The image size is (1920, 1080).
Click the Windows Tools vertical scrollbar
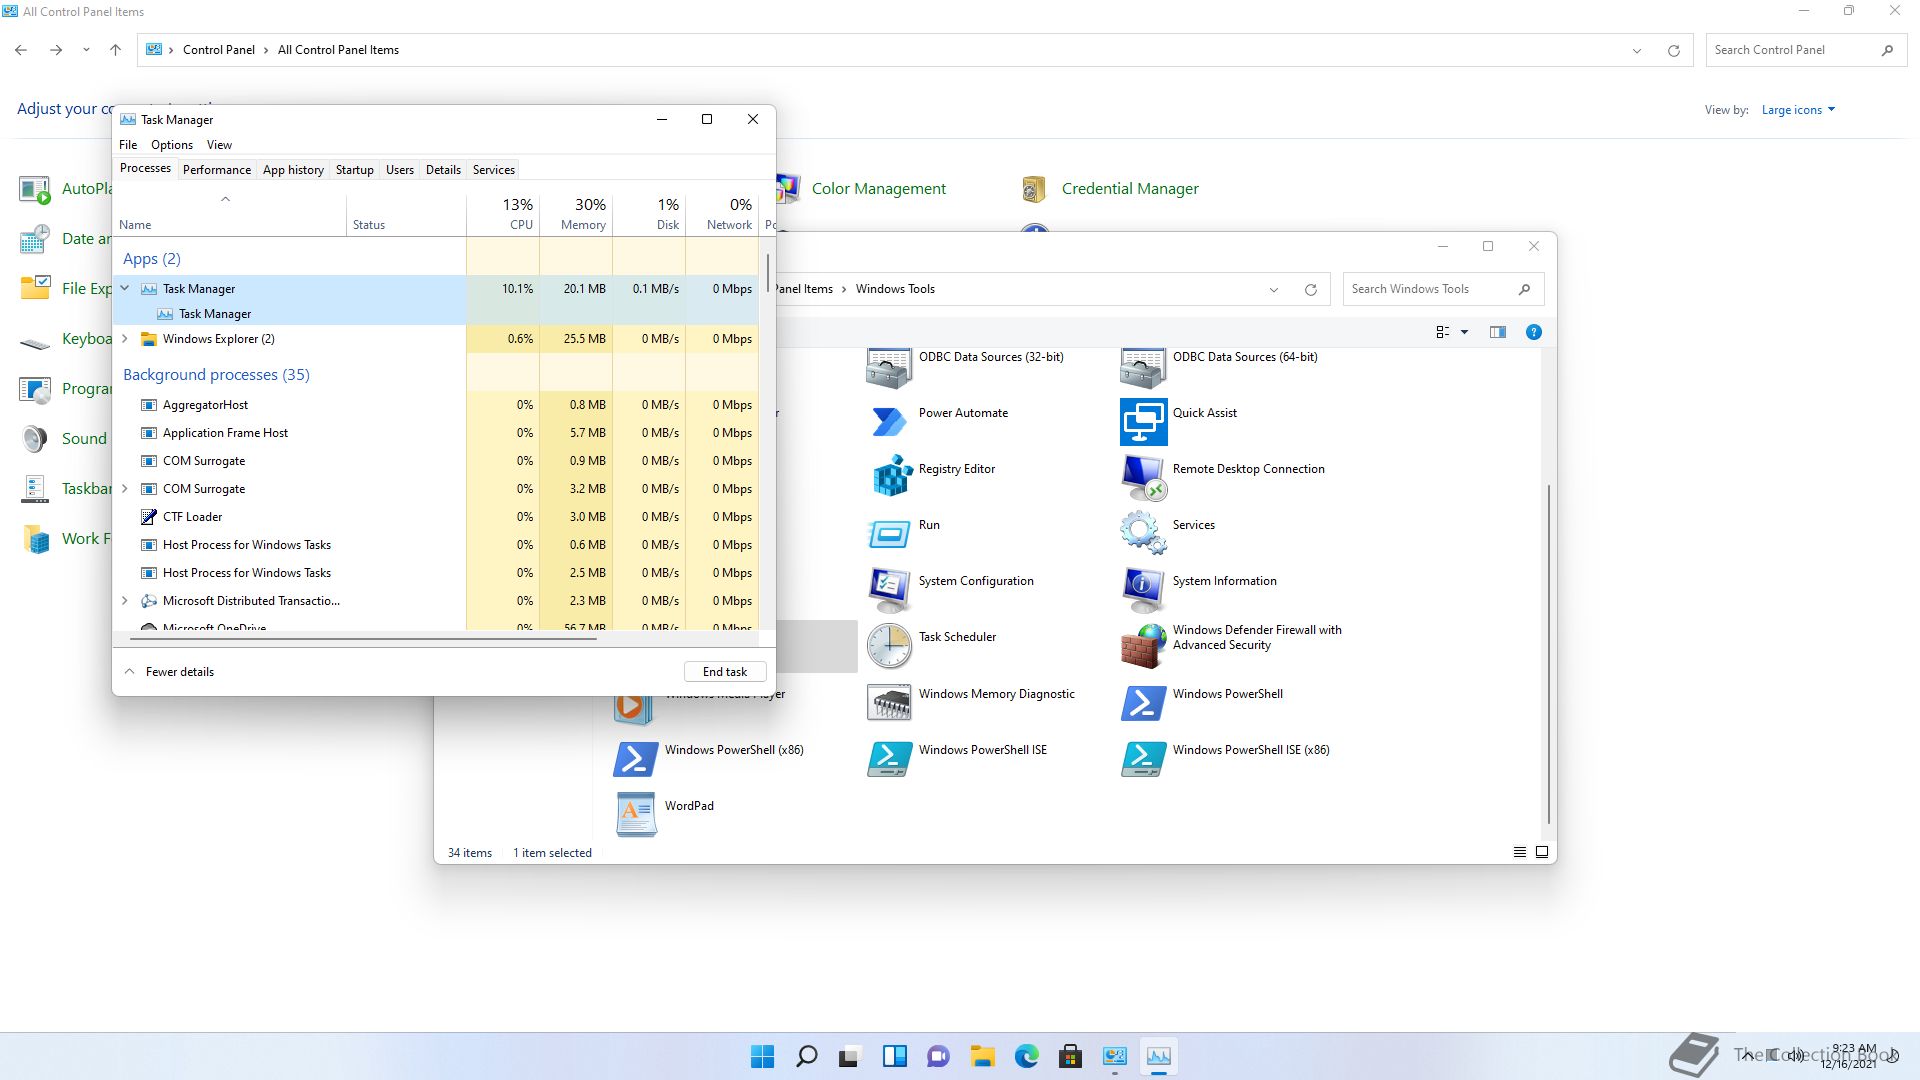point(1548,654)
